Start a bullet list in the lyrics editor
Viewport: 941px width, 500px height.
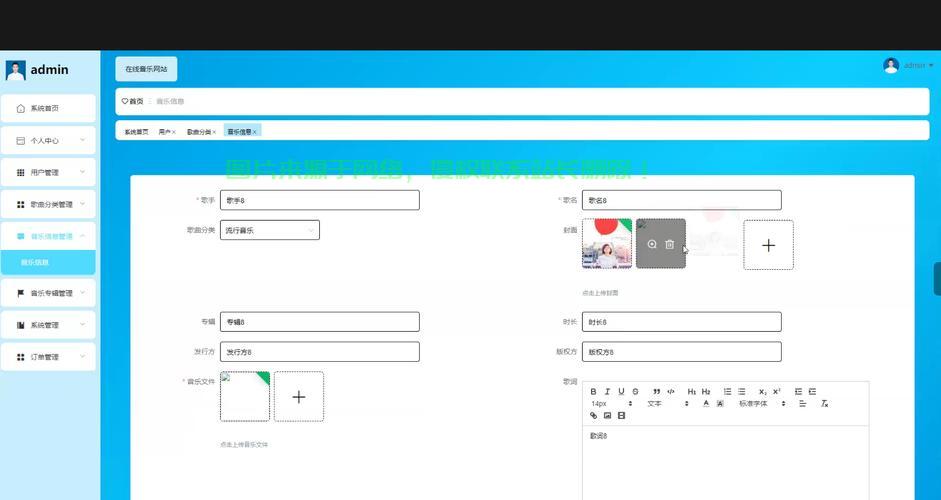coord(742,391)
